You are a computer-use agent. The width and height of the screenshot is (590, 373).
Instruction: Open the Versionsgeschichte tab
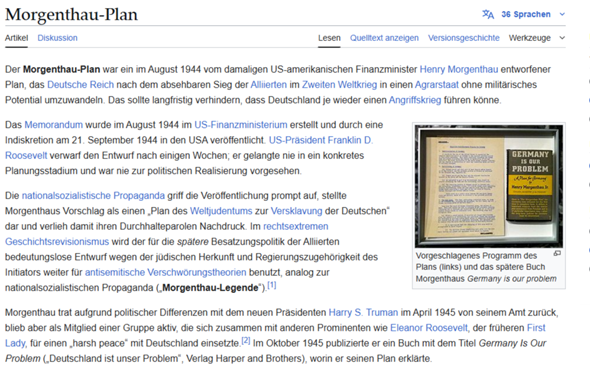pyautogui.click(x=464, y=38)
